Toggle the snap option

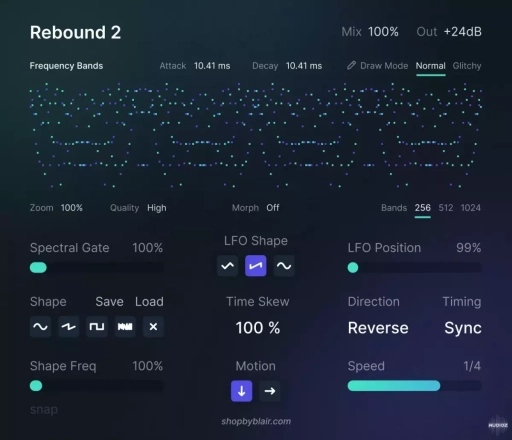(x=44, y=410)
